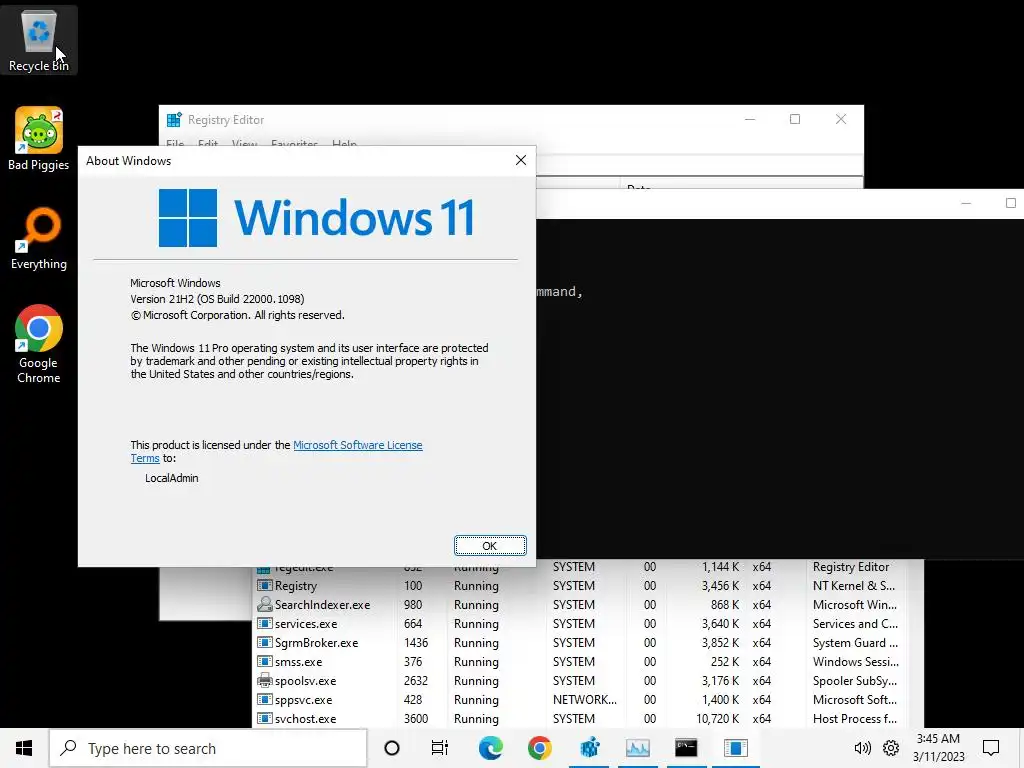The width and height of the screenshot is (1024, 768).
Task: Open the Google Chrome desktop shortcut
Action: click(x=39, y=344)
